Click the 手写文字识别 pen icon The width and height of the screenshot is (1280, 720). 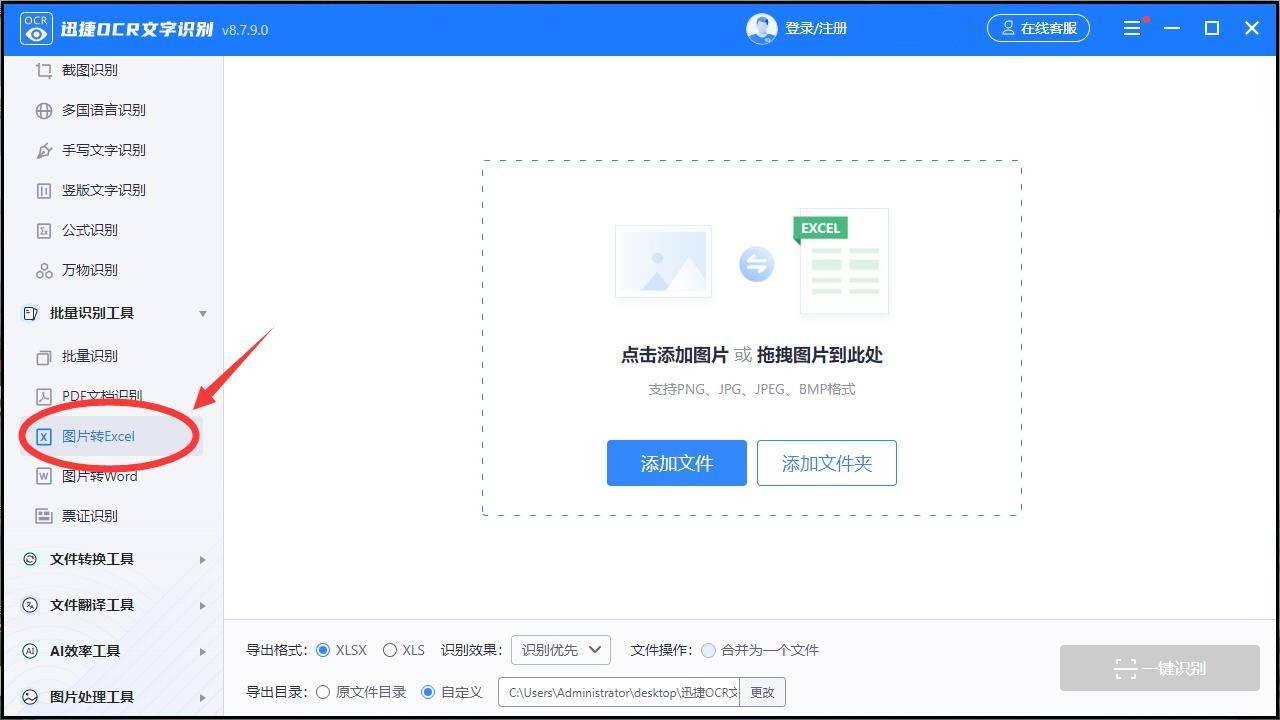point(43,150)
